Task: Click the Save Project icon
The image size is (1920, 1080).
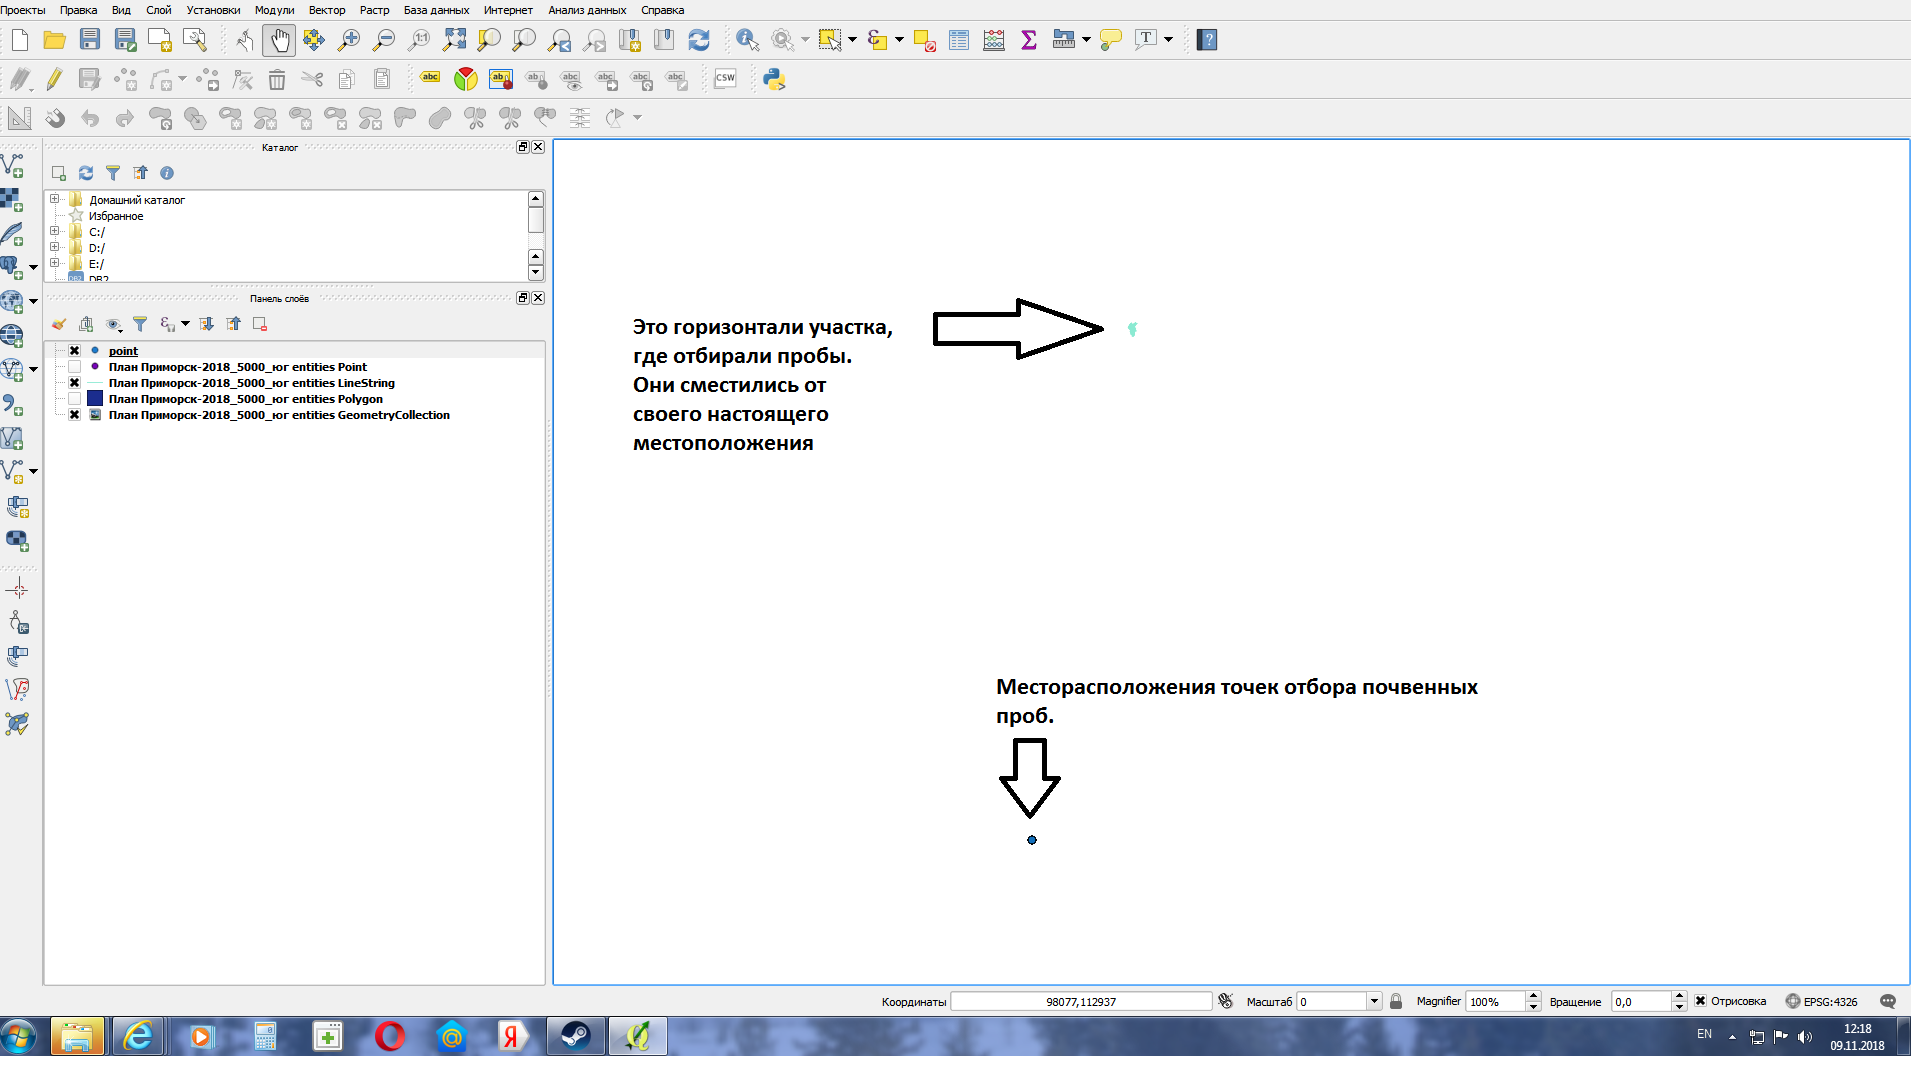Action: [90, 40]
